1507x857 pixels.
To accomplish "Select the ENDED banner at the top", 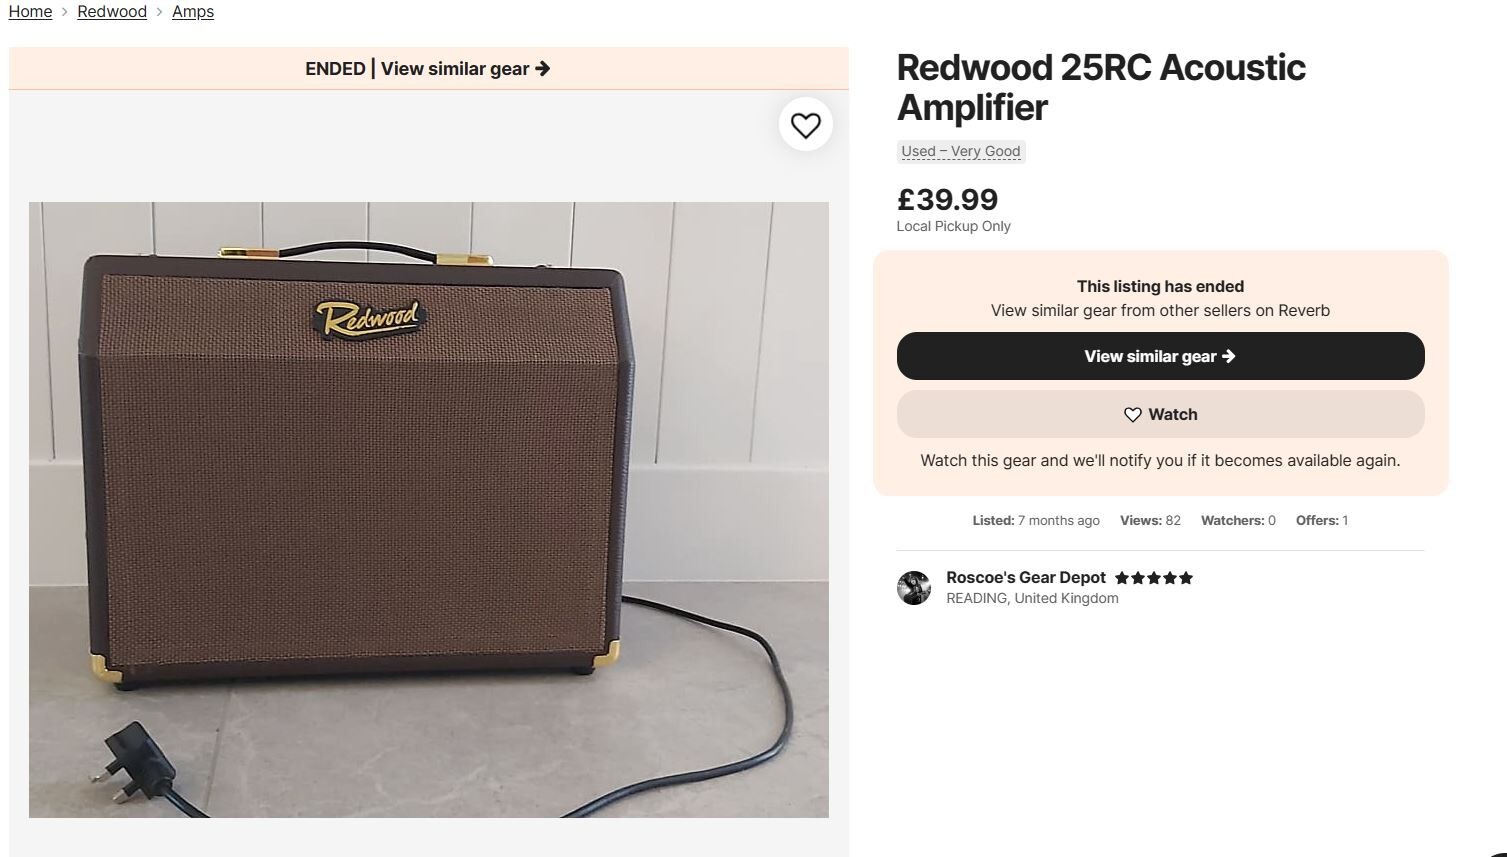I will [x=335, y=68].
